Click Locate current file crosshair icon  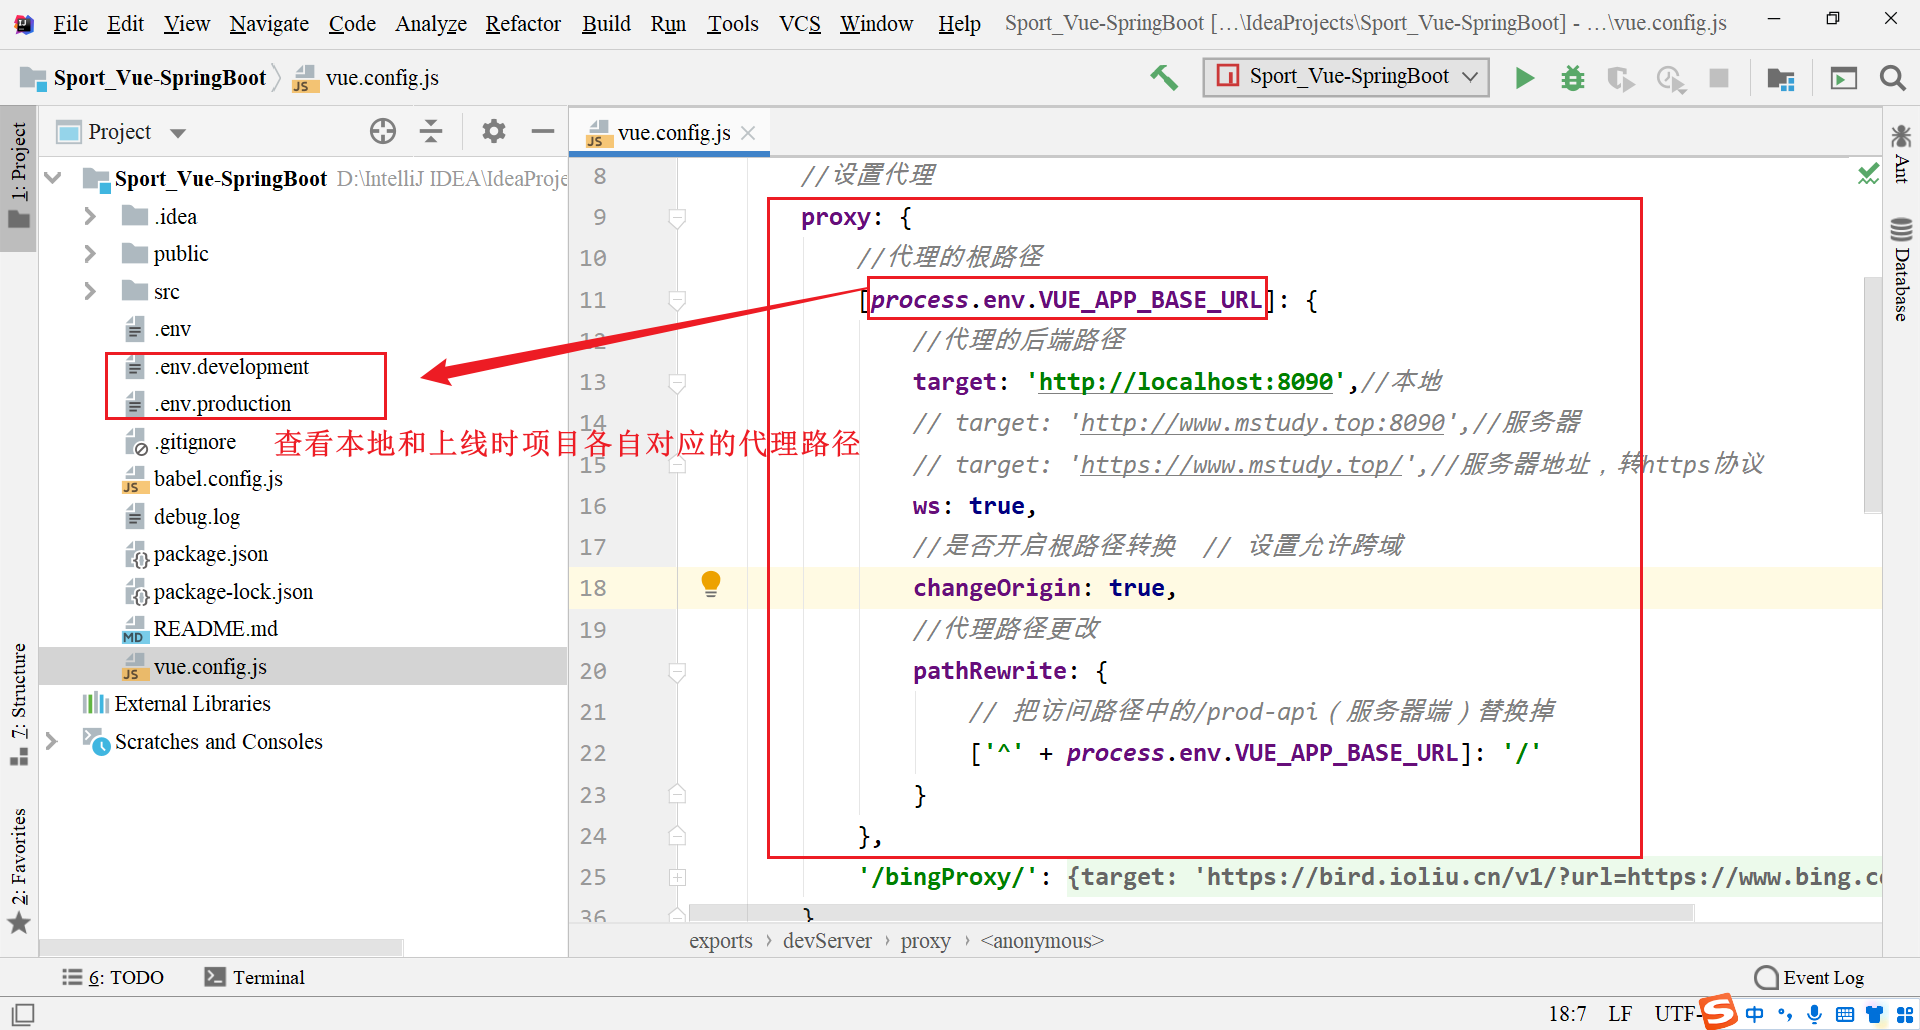coord(383,131)
